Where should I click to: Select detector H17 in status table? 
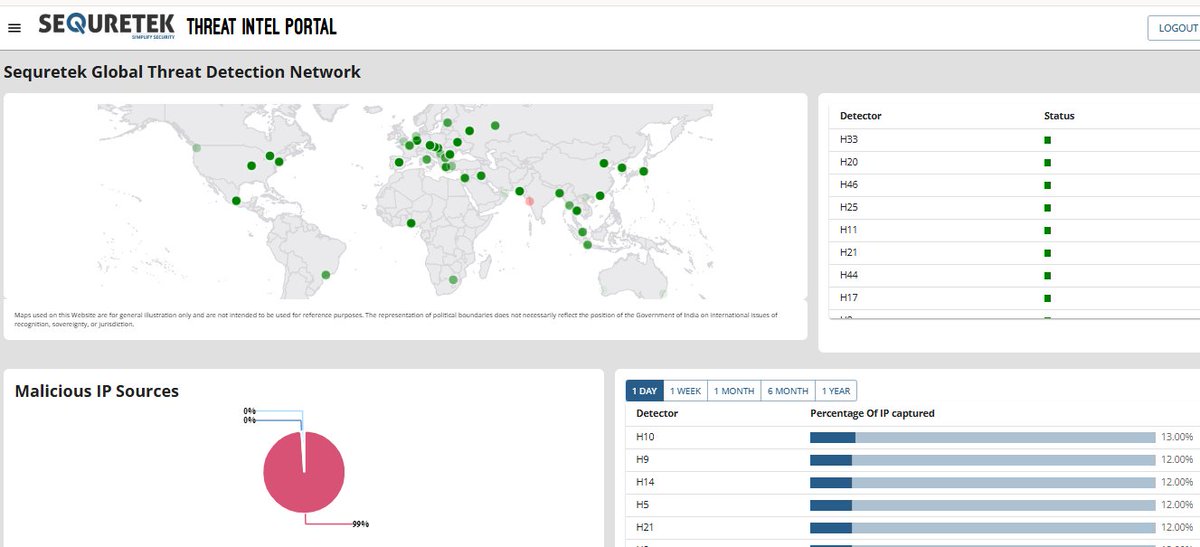coord(849,298)
